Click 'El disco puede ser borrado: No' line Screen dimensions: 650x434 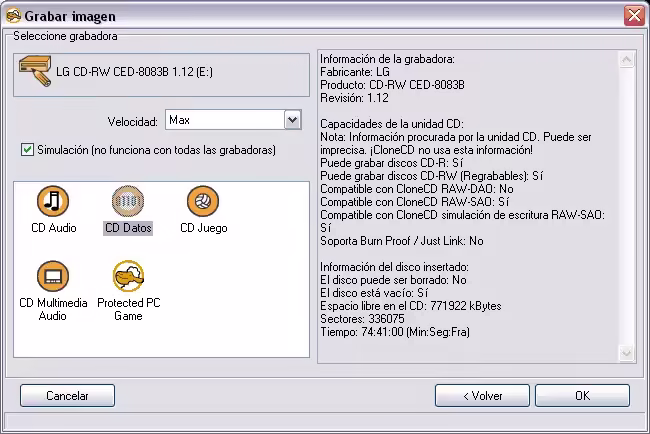coord(393,280)
